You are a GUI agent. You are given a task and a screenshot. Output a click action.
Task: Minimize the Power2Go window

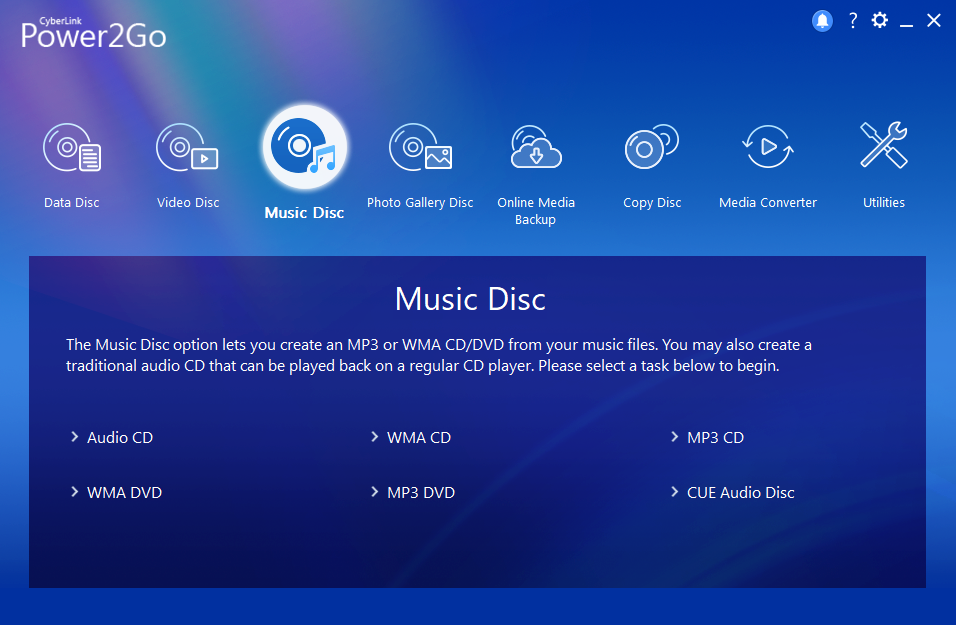907,24
